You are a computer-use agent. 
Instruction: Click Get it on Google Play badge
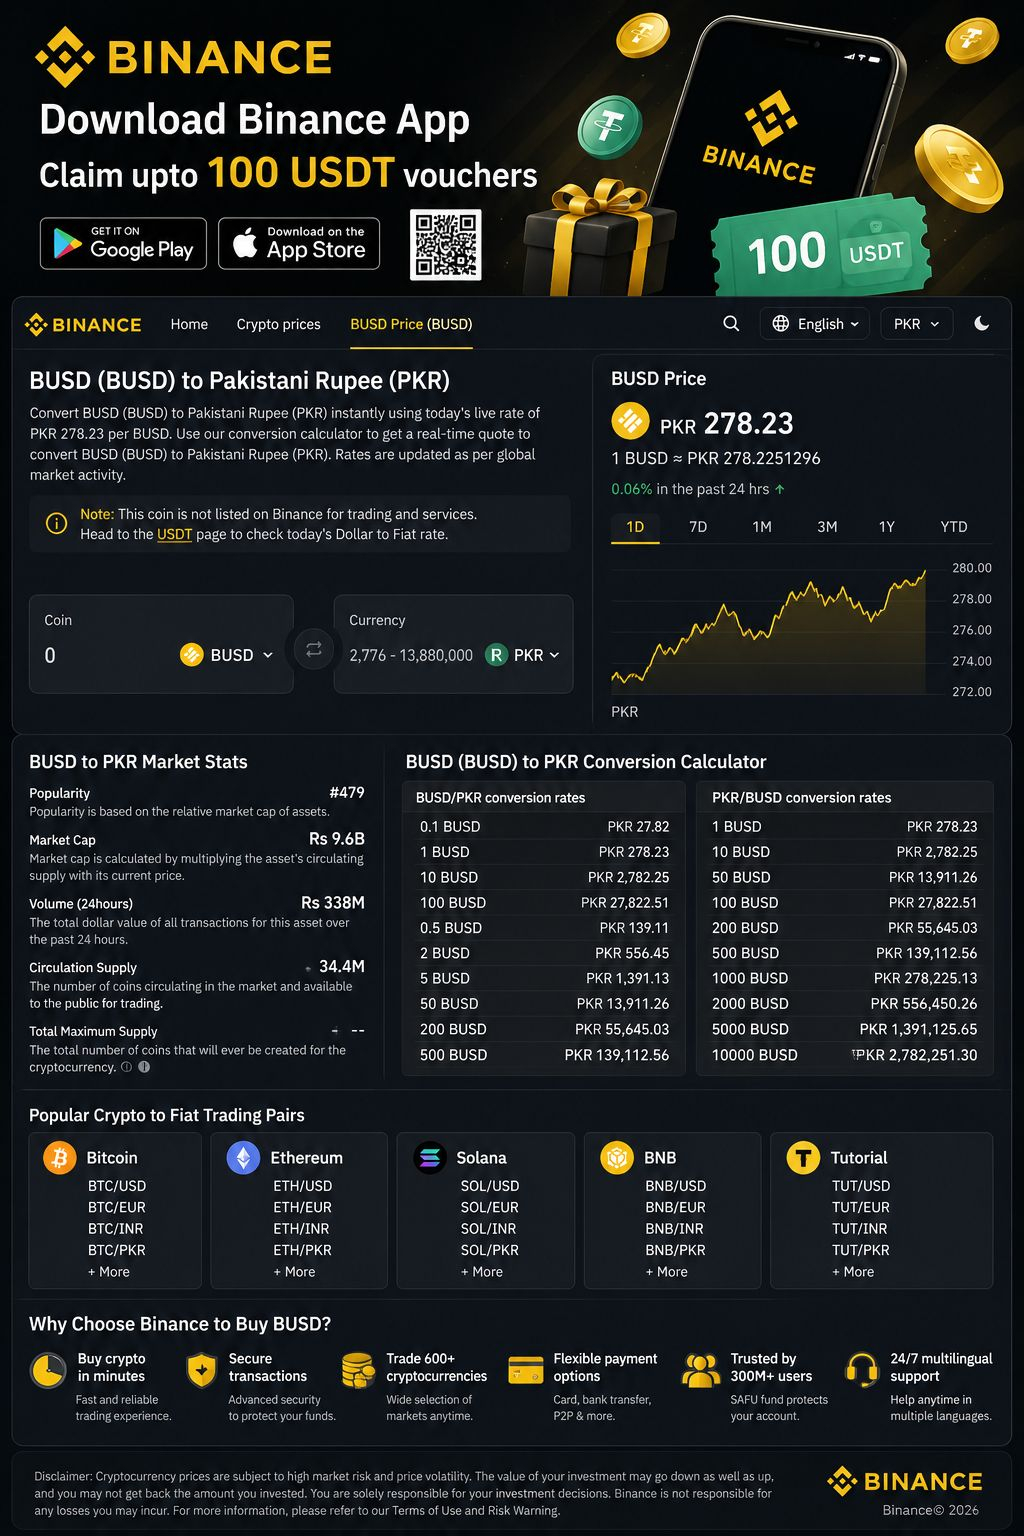(123, 243)
